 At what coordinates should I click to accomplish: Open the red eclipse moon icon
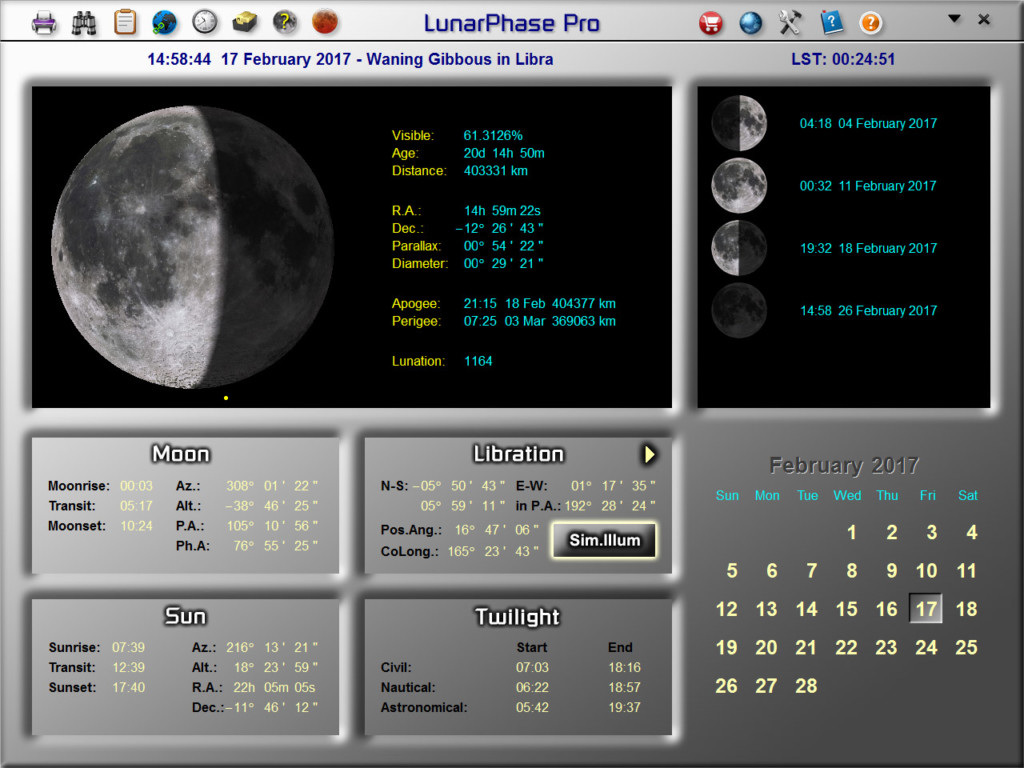[x=325, y=20]
